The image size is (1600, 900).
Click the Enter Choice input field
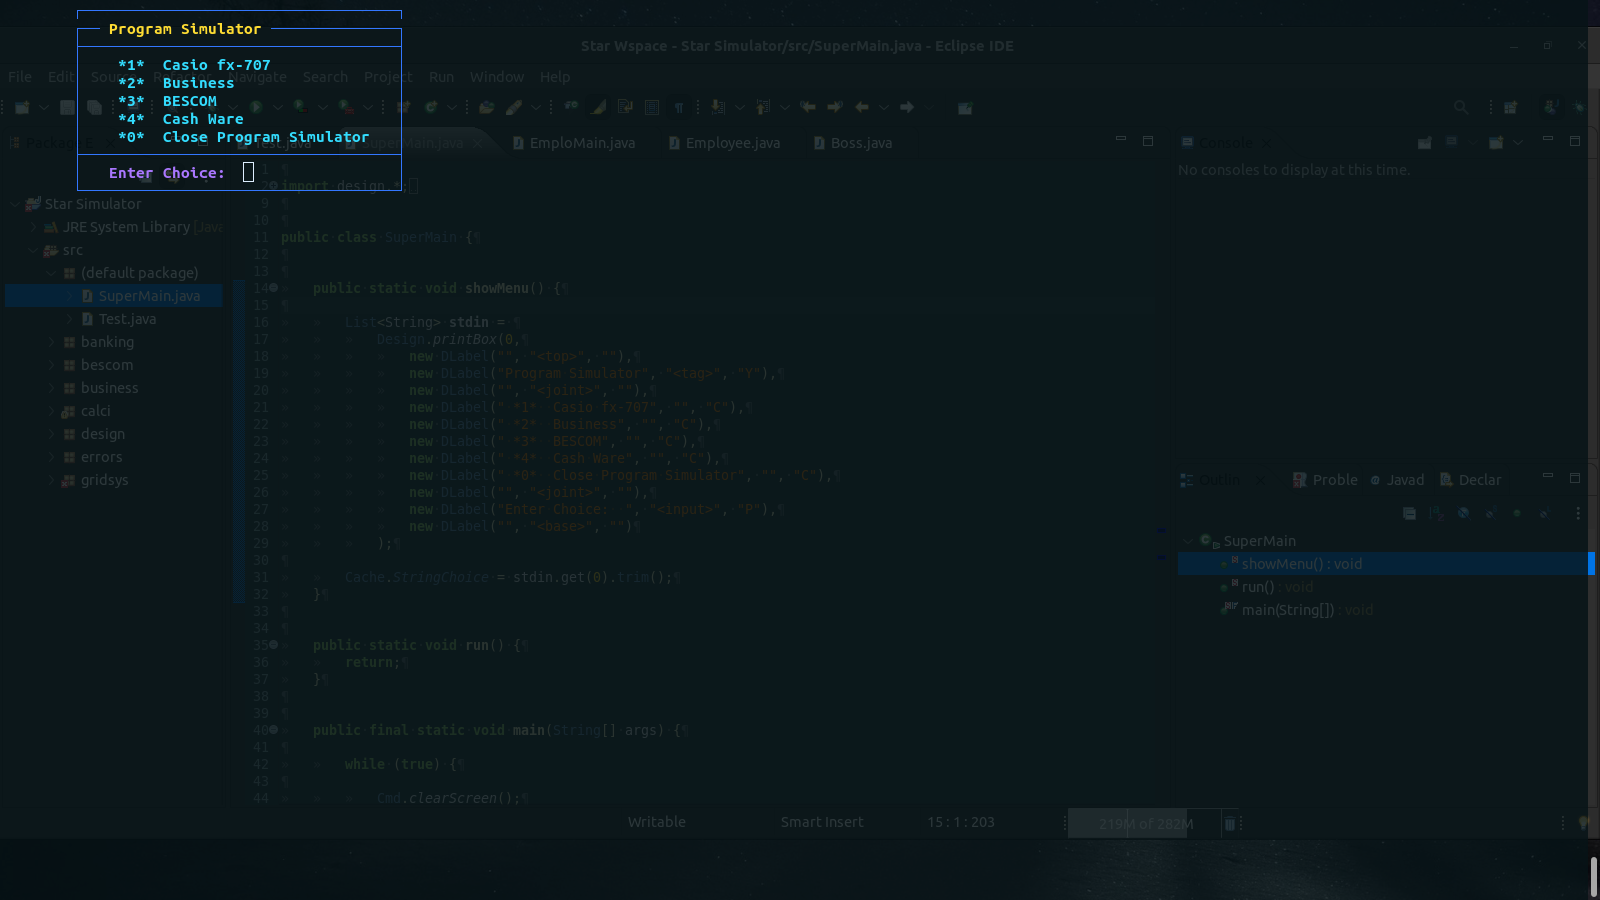coord(249,172)
